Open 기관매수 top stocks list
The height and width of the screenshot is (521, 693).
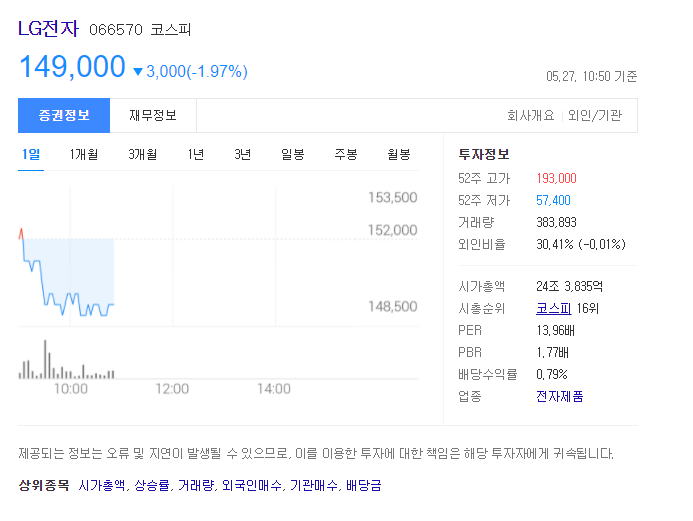coord(313,485)
